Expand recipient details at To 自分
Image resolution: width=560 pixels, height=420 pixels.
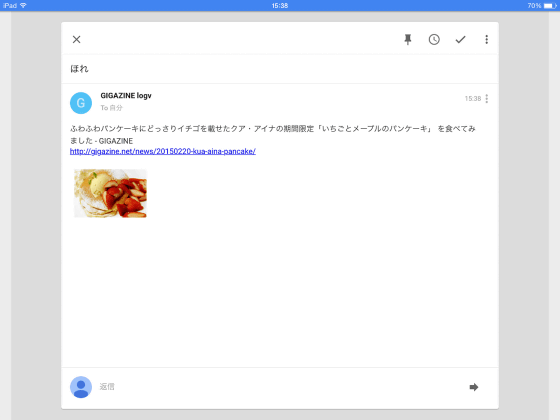[x=111, y=108]
